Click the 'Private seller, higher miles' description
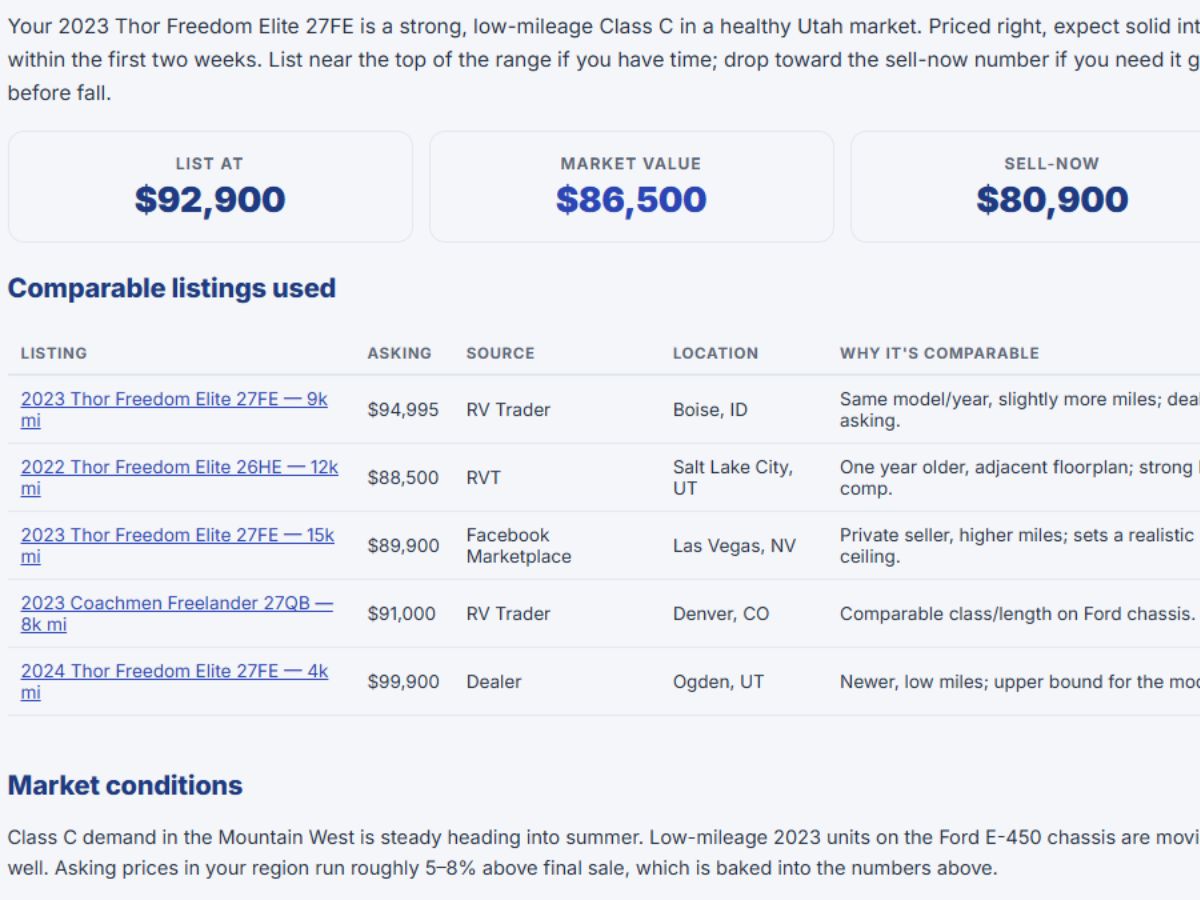 (1019, 546)
